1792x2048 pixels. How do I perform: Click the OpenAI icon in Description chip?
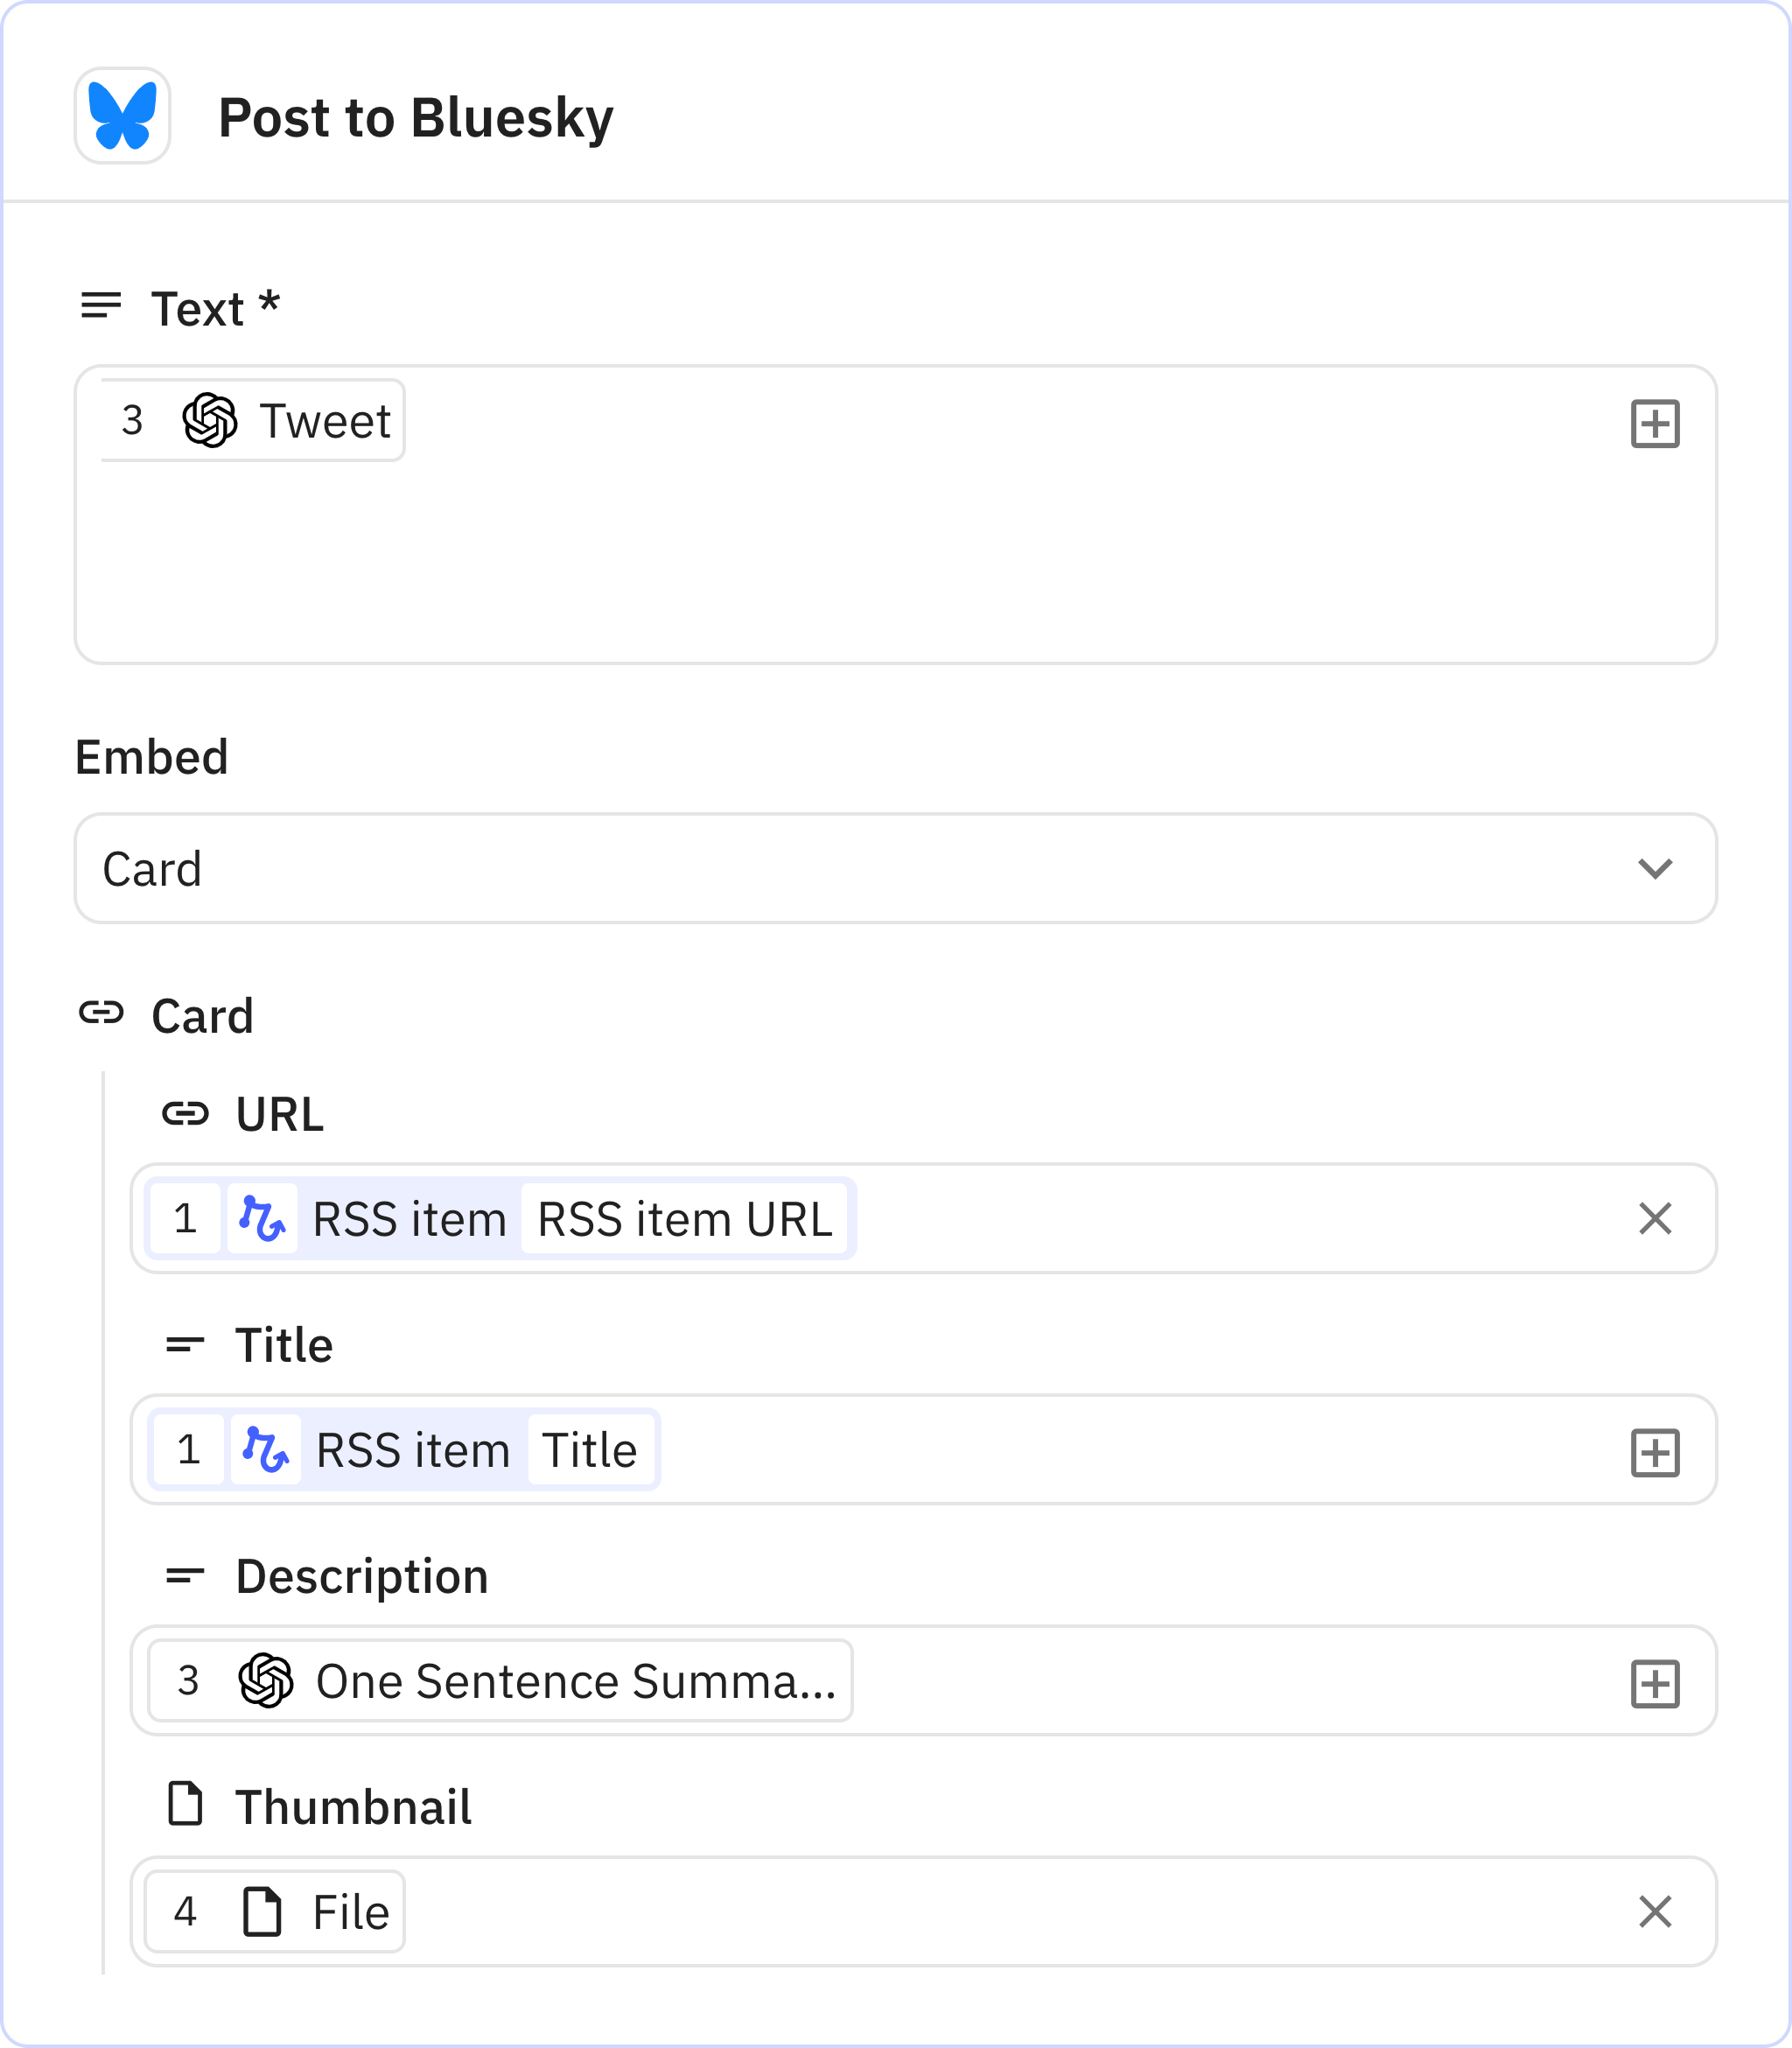point(265,1681)
